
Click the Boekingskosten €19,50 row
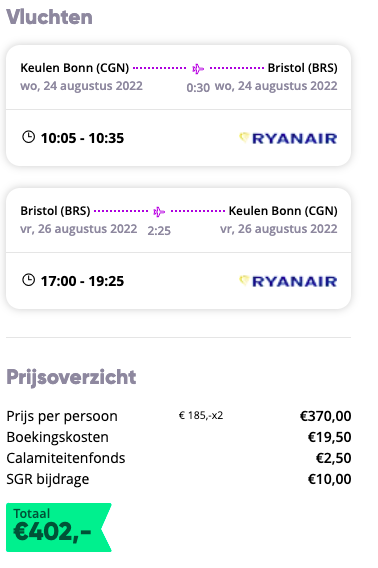(x=179, y=437)
